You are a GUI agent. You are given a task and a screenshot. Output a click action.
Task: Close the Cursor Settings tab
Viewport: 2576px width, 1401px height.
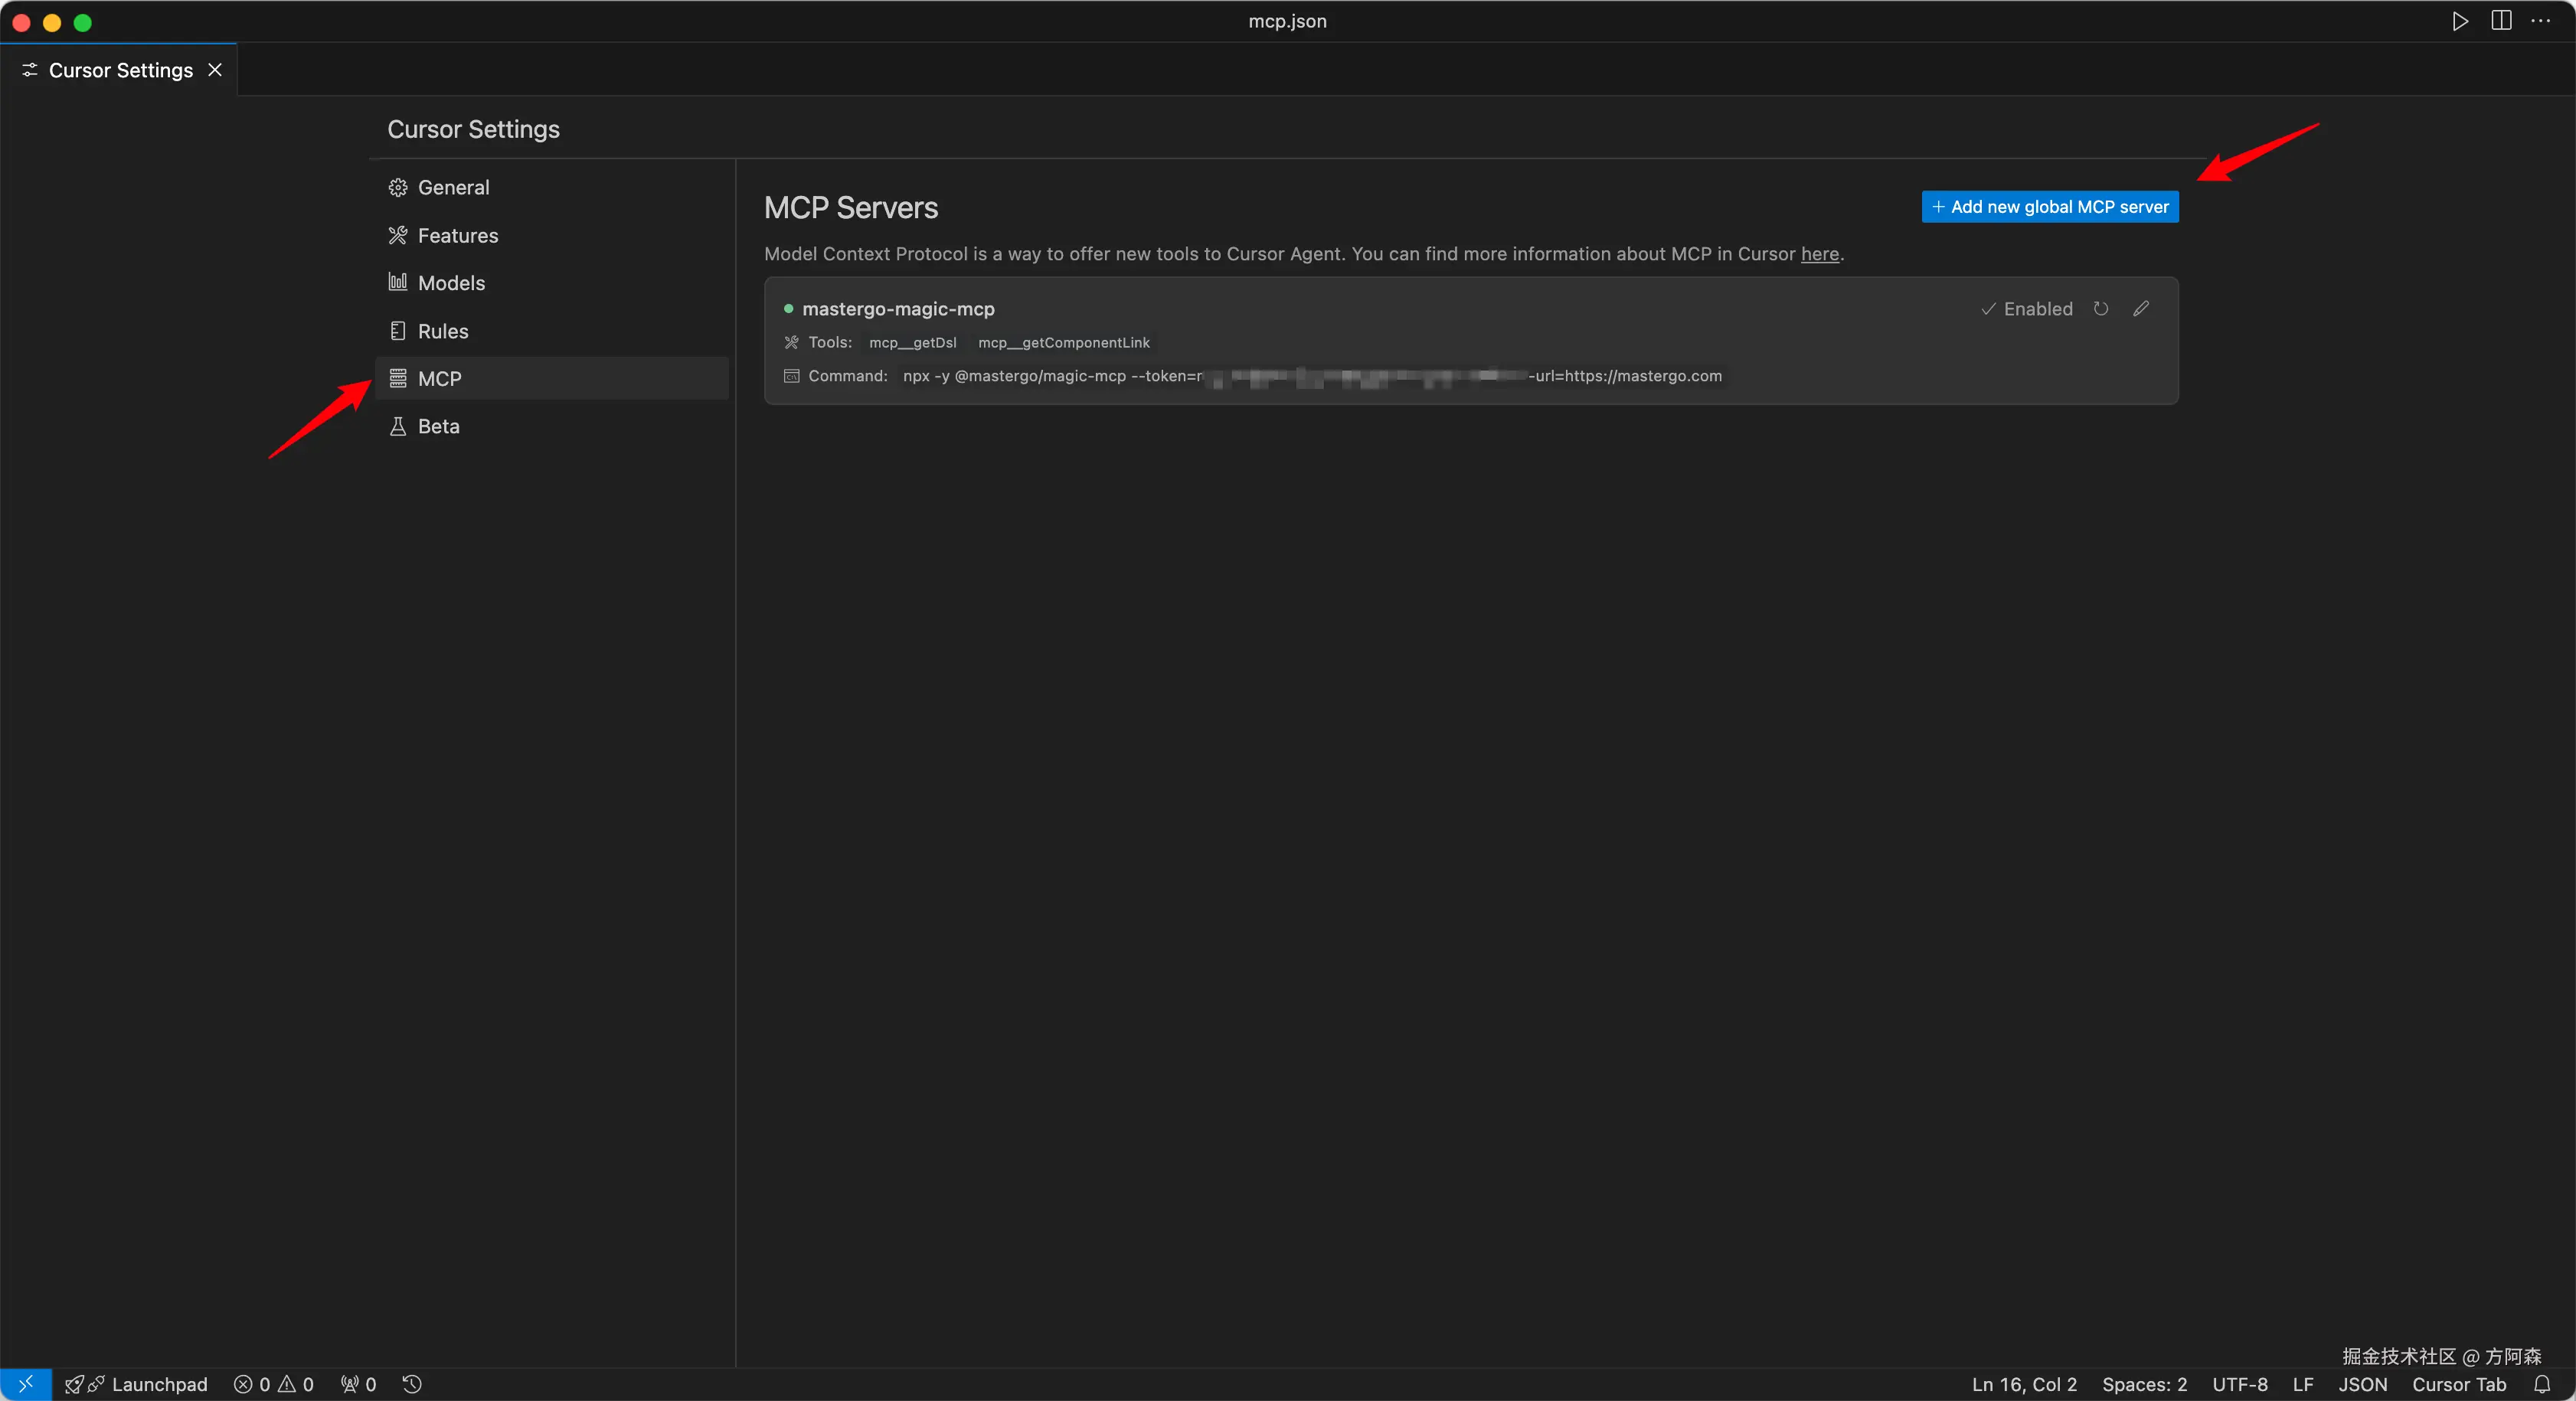[x=215, y=70]
